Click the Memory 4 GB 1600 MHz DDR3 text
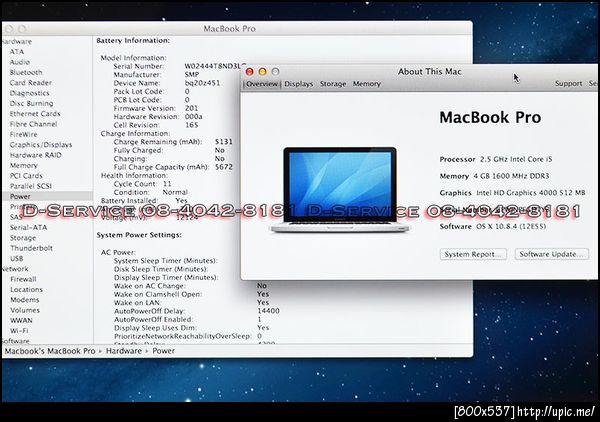 click(x=494, y=176)
